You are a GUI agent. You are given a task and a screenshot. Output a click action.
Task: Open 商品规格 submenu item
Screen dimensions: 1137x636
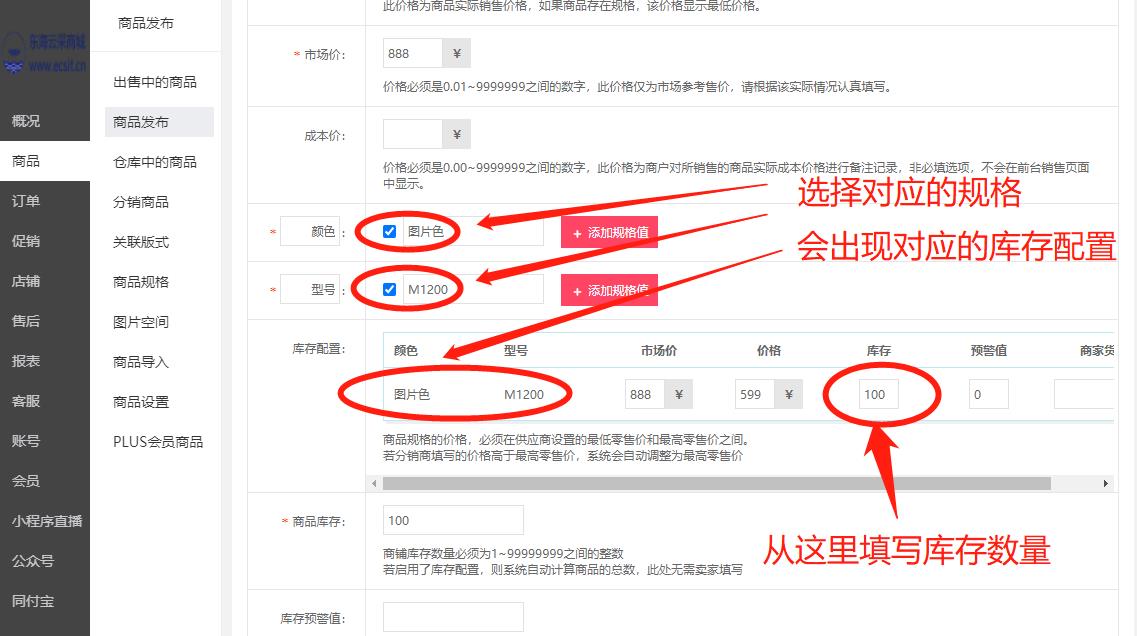click(141, 282)
